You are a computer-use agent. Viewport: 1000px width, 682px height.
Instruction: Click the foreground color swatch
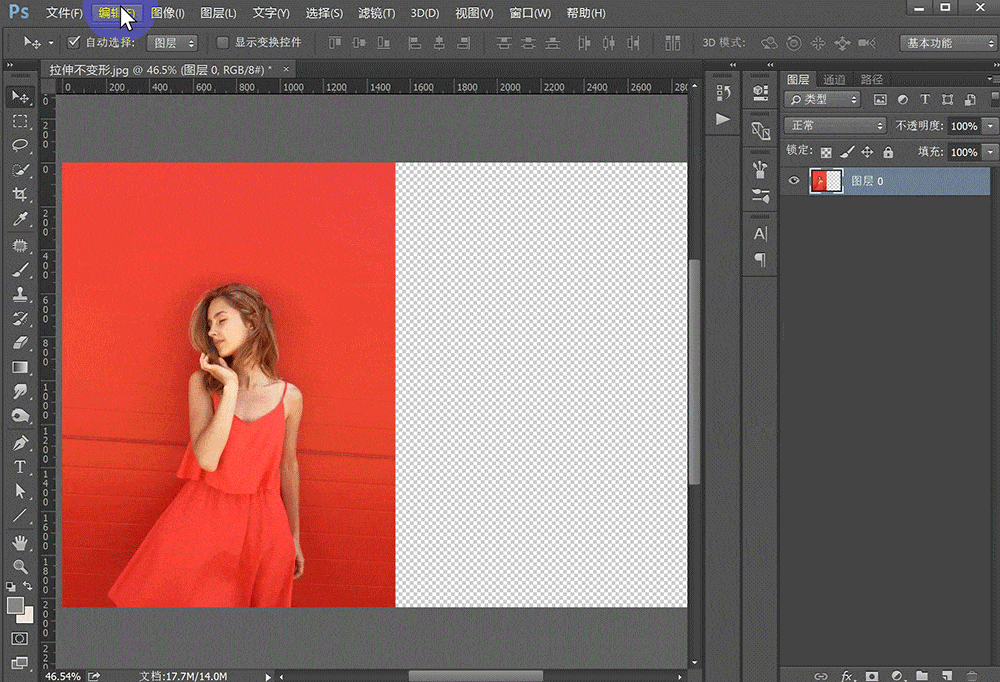[x=15, y=603]
